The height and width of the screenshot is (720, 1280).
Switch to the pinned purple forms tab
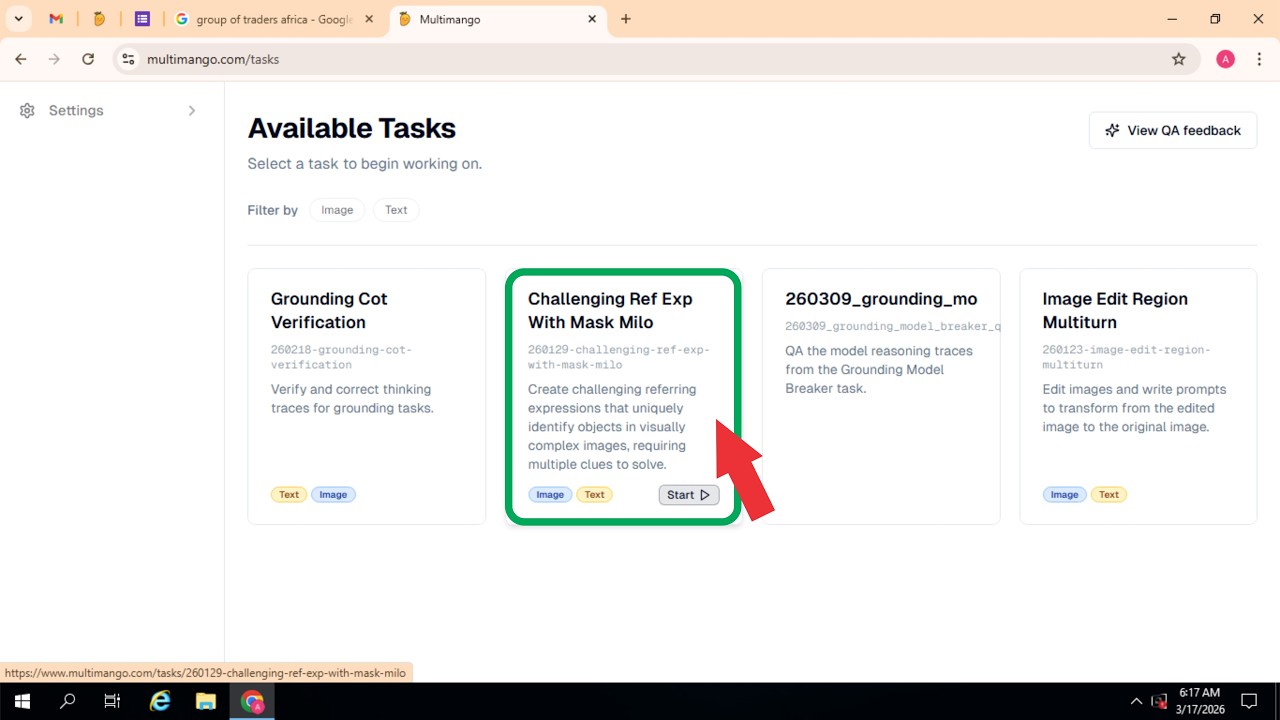(x=142, y=19)
